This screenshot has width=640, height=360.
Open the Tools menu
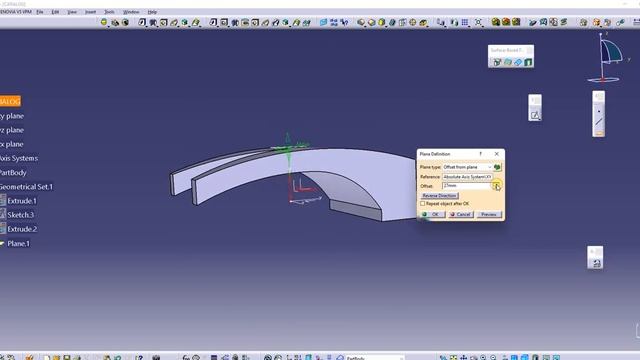(x=109, y=12)
